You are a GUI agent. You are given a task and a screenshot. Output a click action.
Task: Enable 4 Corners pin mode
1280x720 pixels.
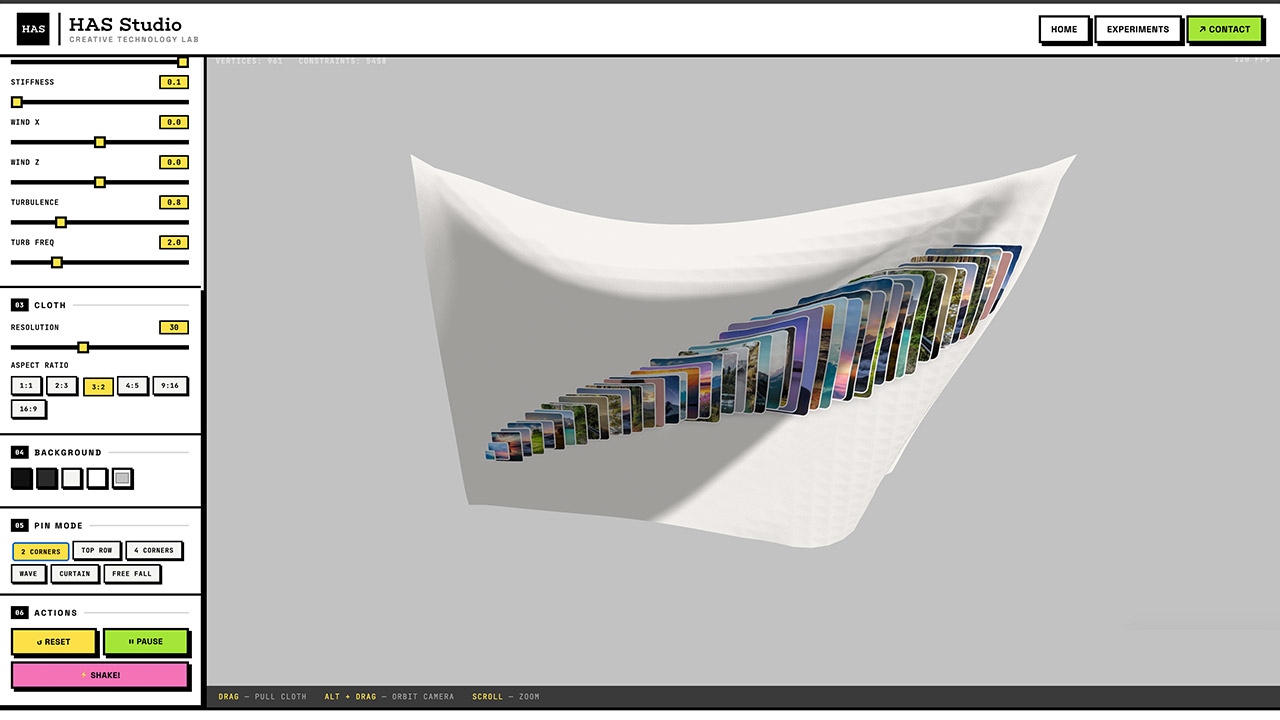click(154, 550)
